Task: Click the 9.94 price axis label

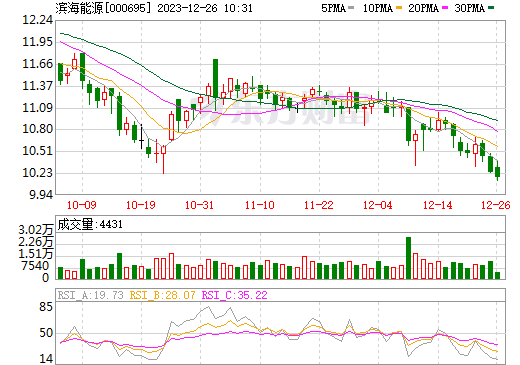Action: (41, 195)
